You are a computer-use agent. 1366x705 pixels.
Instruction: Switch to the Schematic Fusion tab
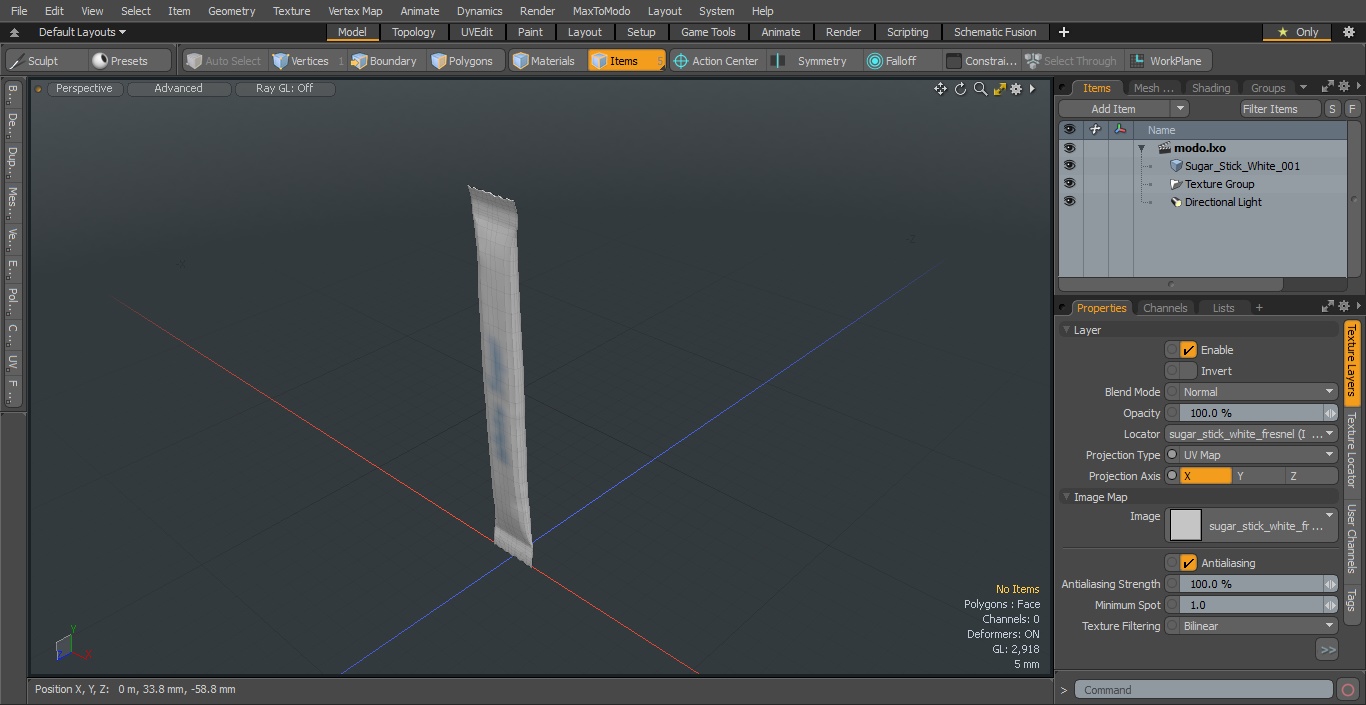coord(995,32)
